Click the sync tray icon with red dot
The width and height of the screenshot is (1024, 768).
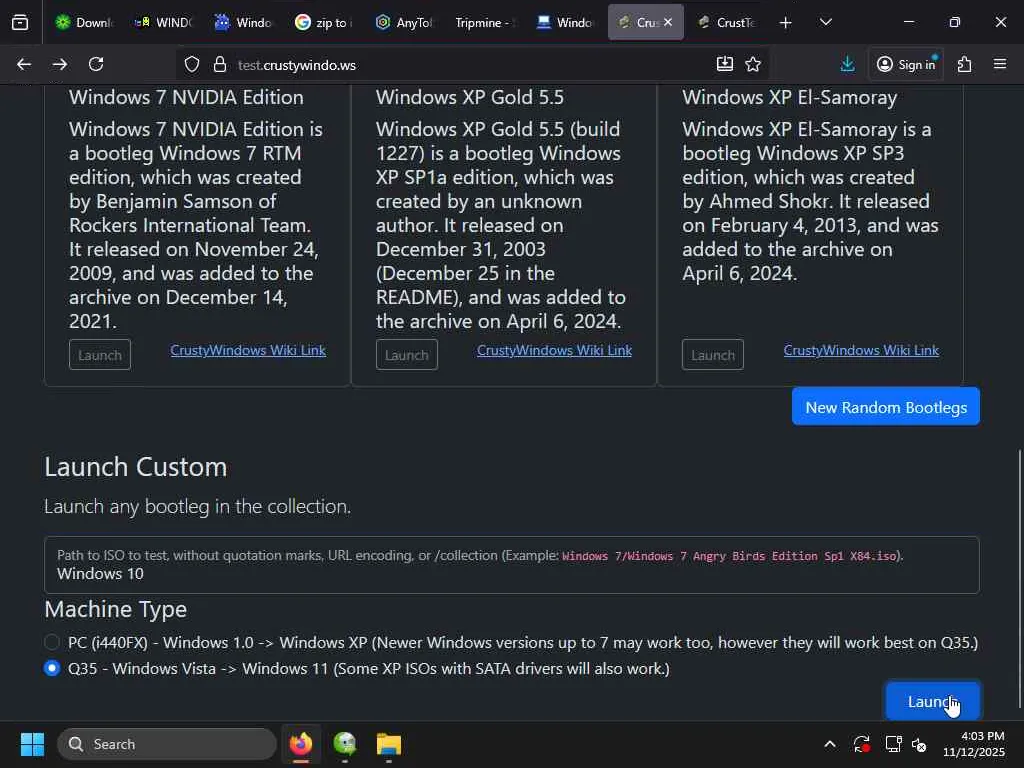pyautogui.click(x=861, y=744)
